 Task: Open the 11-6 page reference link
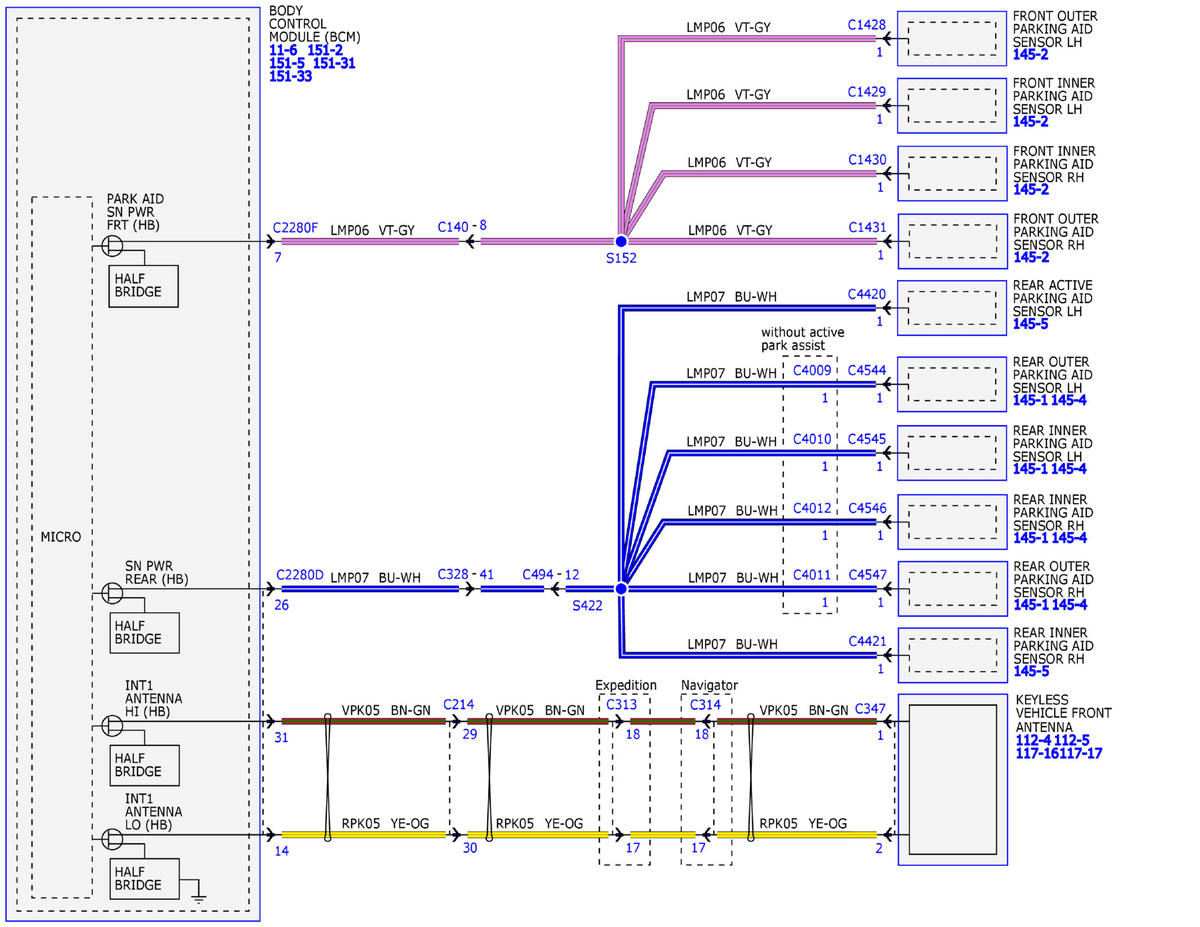[284, 50]
